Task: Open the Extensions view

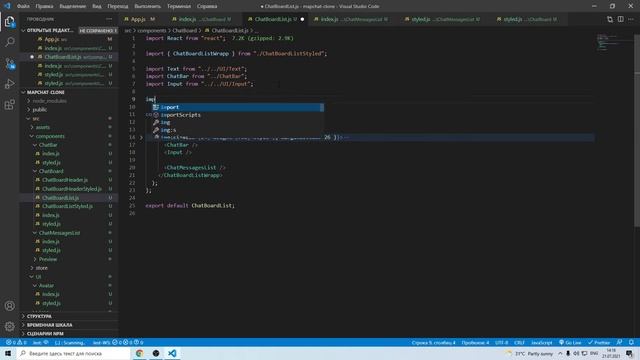Action: click(9, 105)
